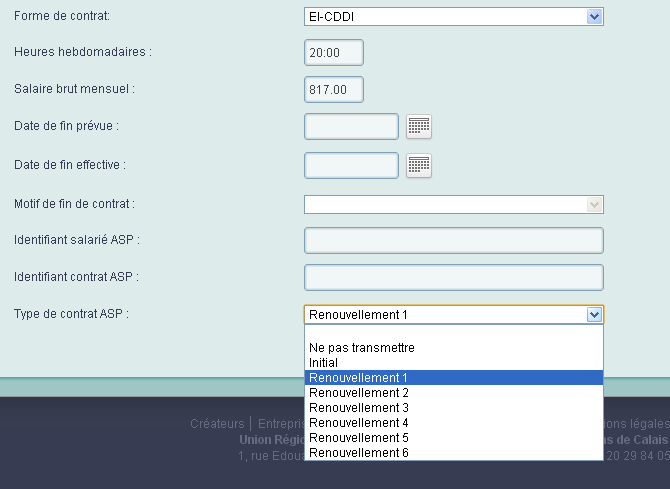Select 'Renouvellement 4' option

tap(454, 422)
